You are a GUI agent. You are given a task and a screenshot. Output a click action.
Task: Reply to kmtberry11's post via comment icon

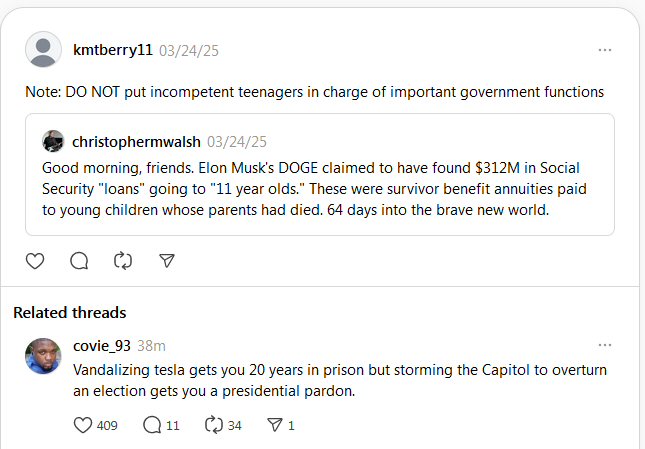pyautogui.click(x=79, y=261)
